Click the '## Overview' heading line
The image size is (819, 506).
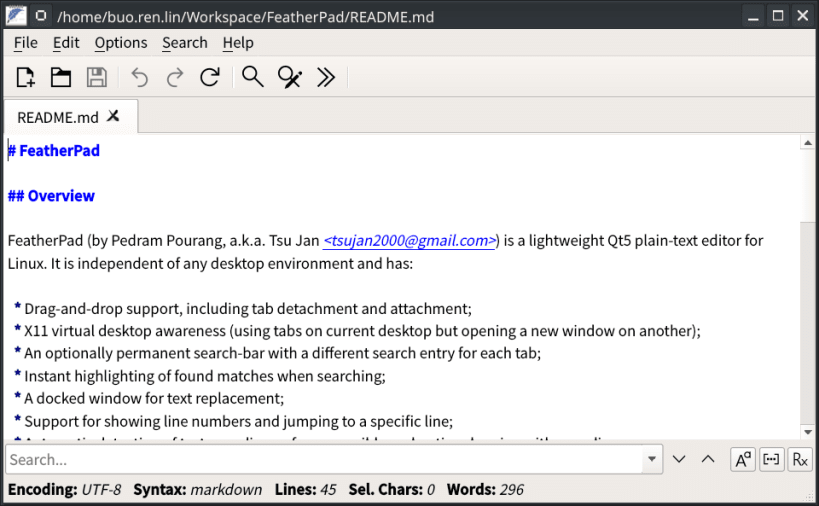pyautogui.click(x=51, y=196)
